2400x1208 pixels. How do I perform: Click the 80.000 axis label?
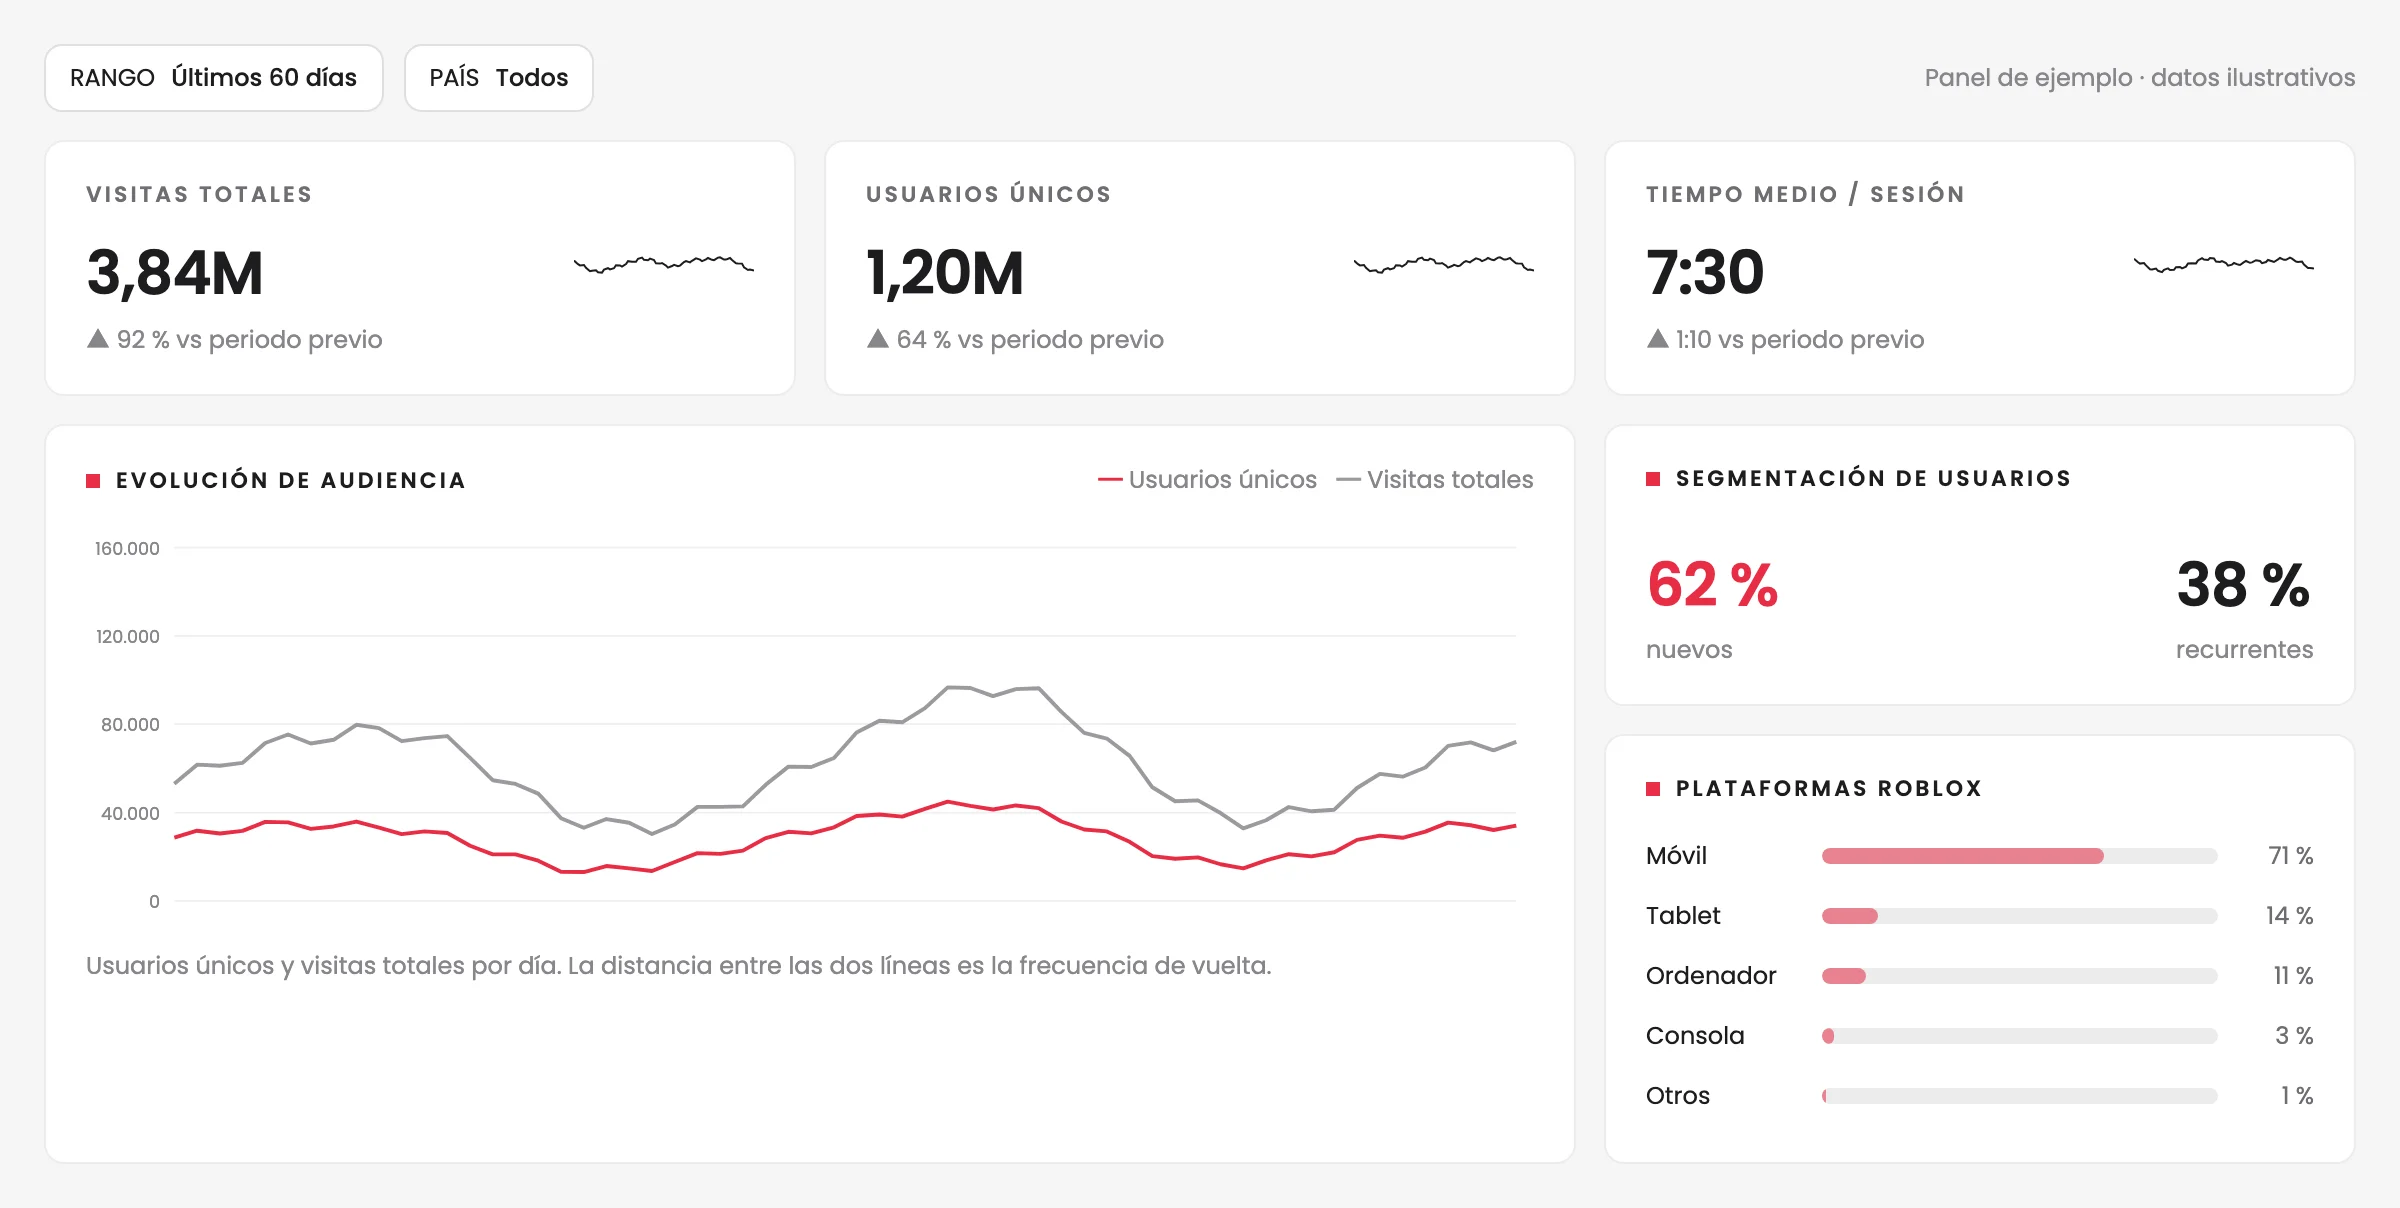coord(130,725)
